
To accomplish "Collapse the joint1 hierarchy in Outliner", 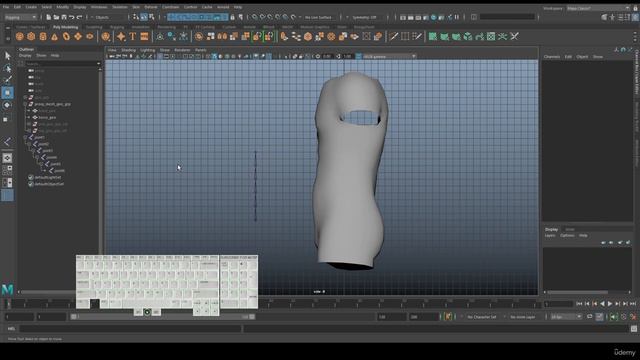I will click(25, 138).
